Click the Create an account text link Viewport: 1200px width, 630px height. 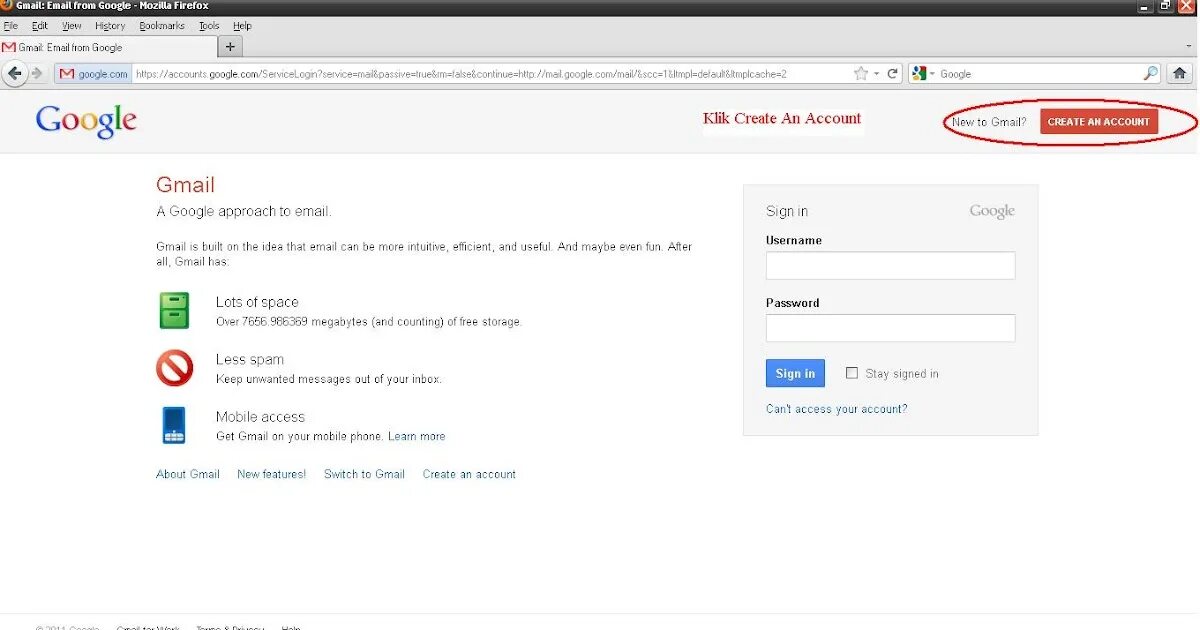[x=469, y=474]
